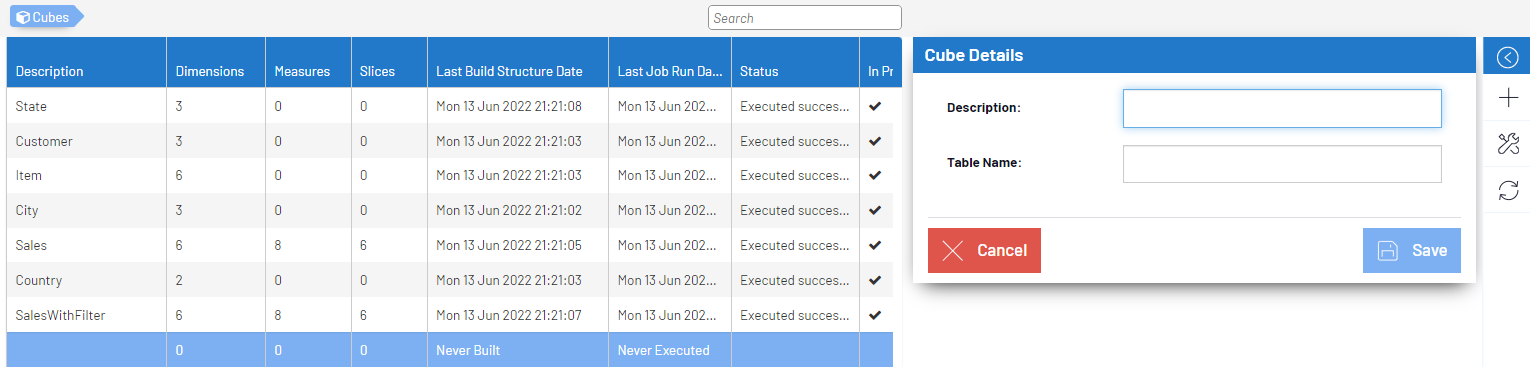
Task: Toggle the In Production check for Sales
Action: tap(875, 245)
